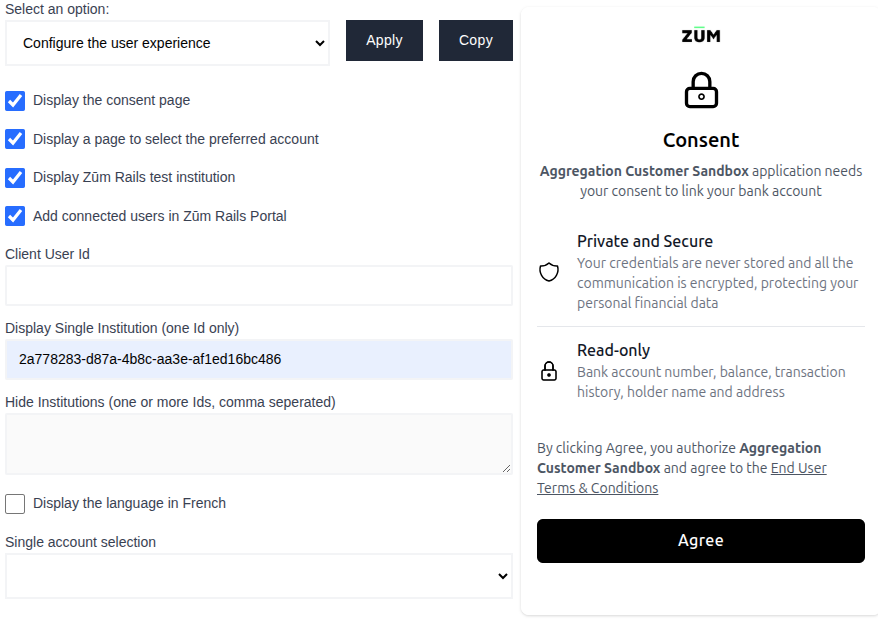Open the End User Terms & Conditions link

(682, 478)
